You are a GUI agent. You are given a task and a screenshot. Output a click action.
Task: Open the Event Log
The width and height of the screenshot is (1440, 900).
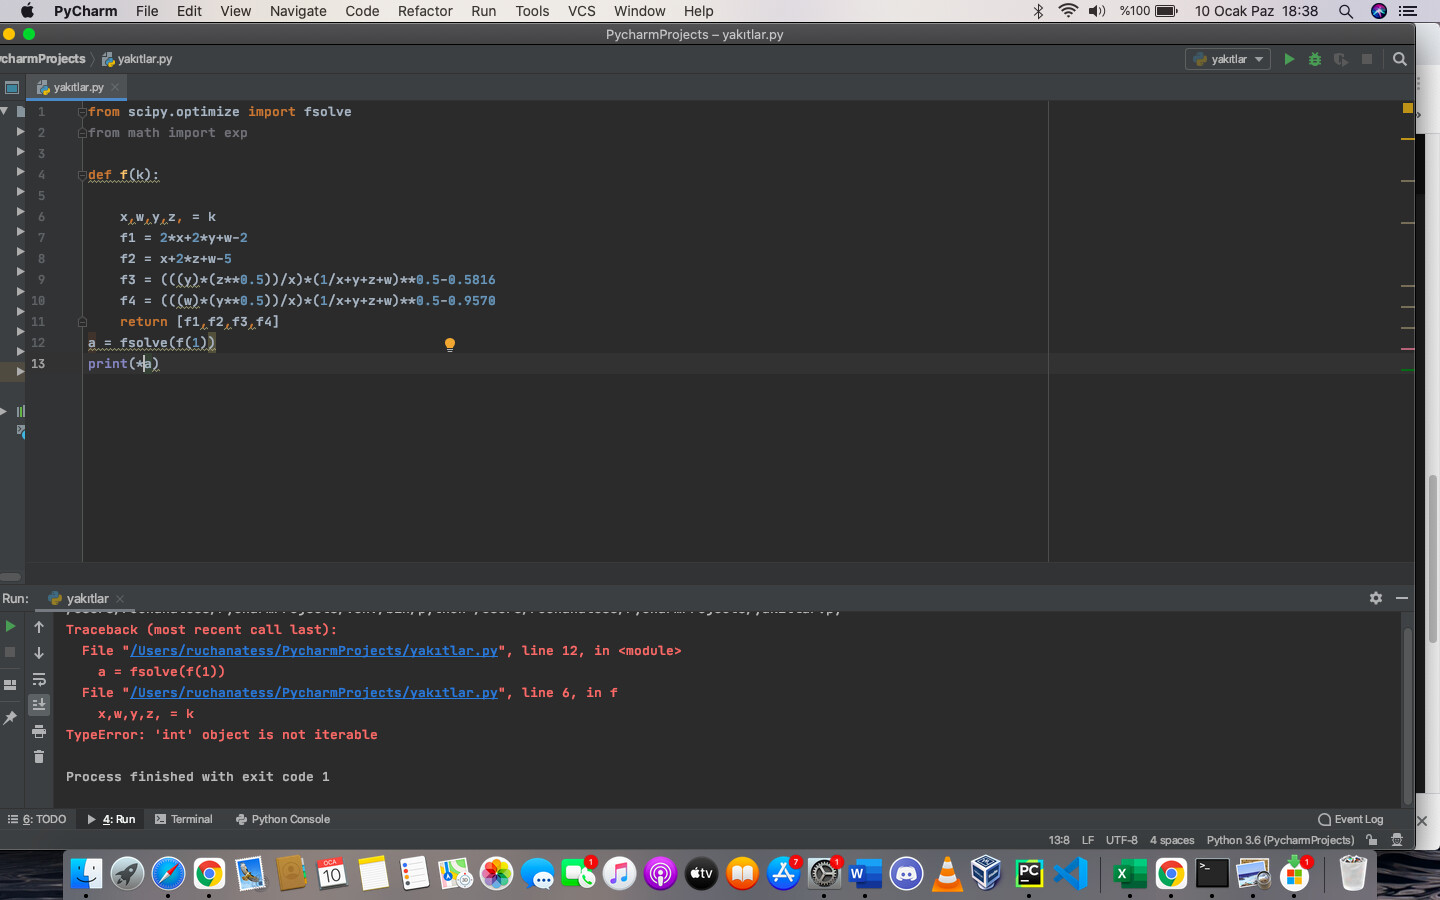[x=1351, y=819]
